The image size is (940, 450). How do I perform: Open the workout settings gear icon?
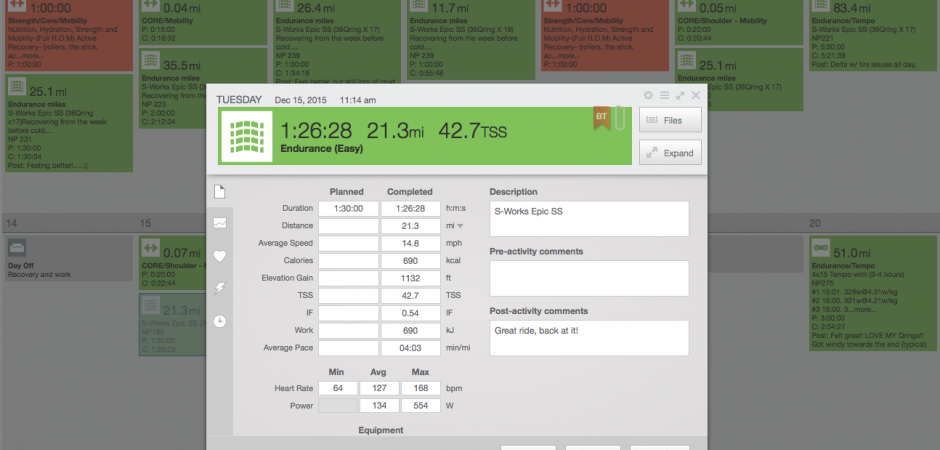pos(648,95)
